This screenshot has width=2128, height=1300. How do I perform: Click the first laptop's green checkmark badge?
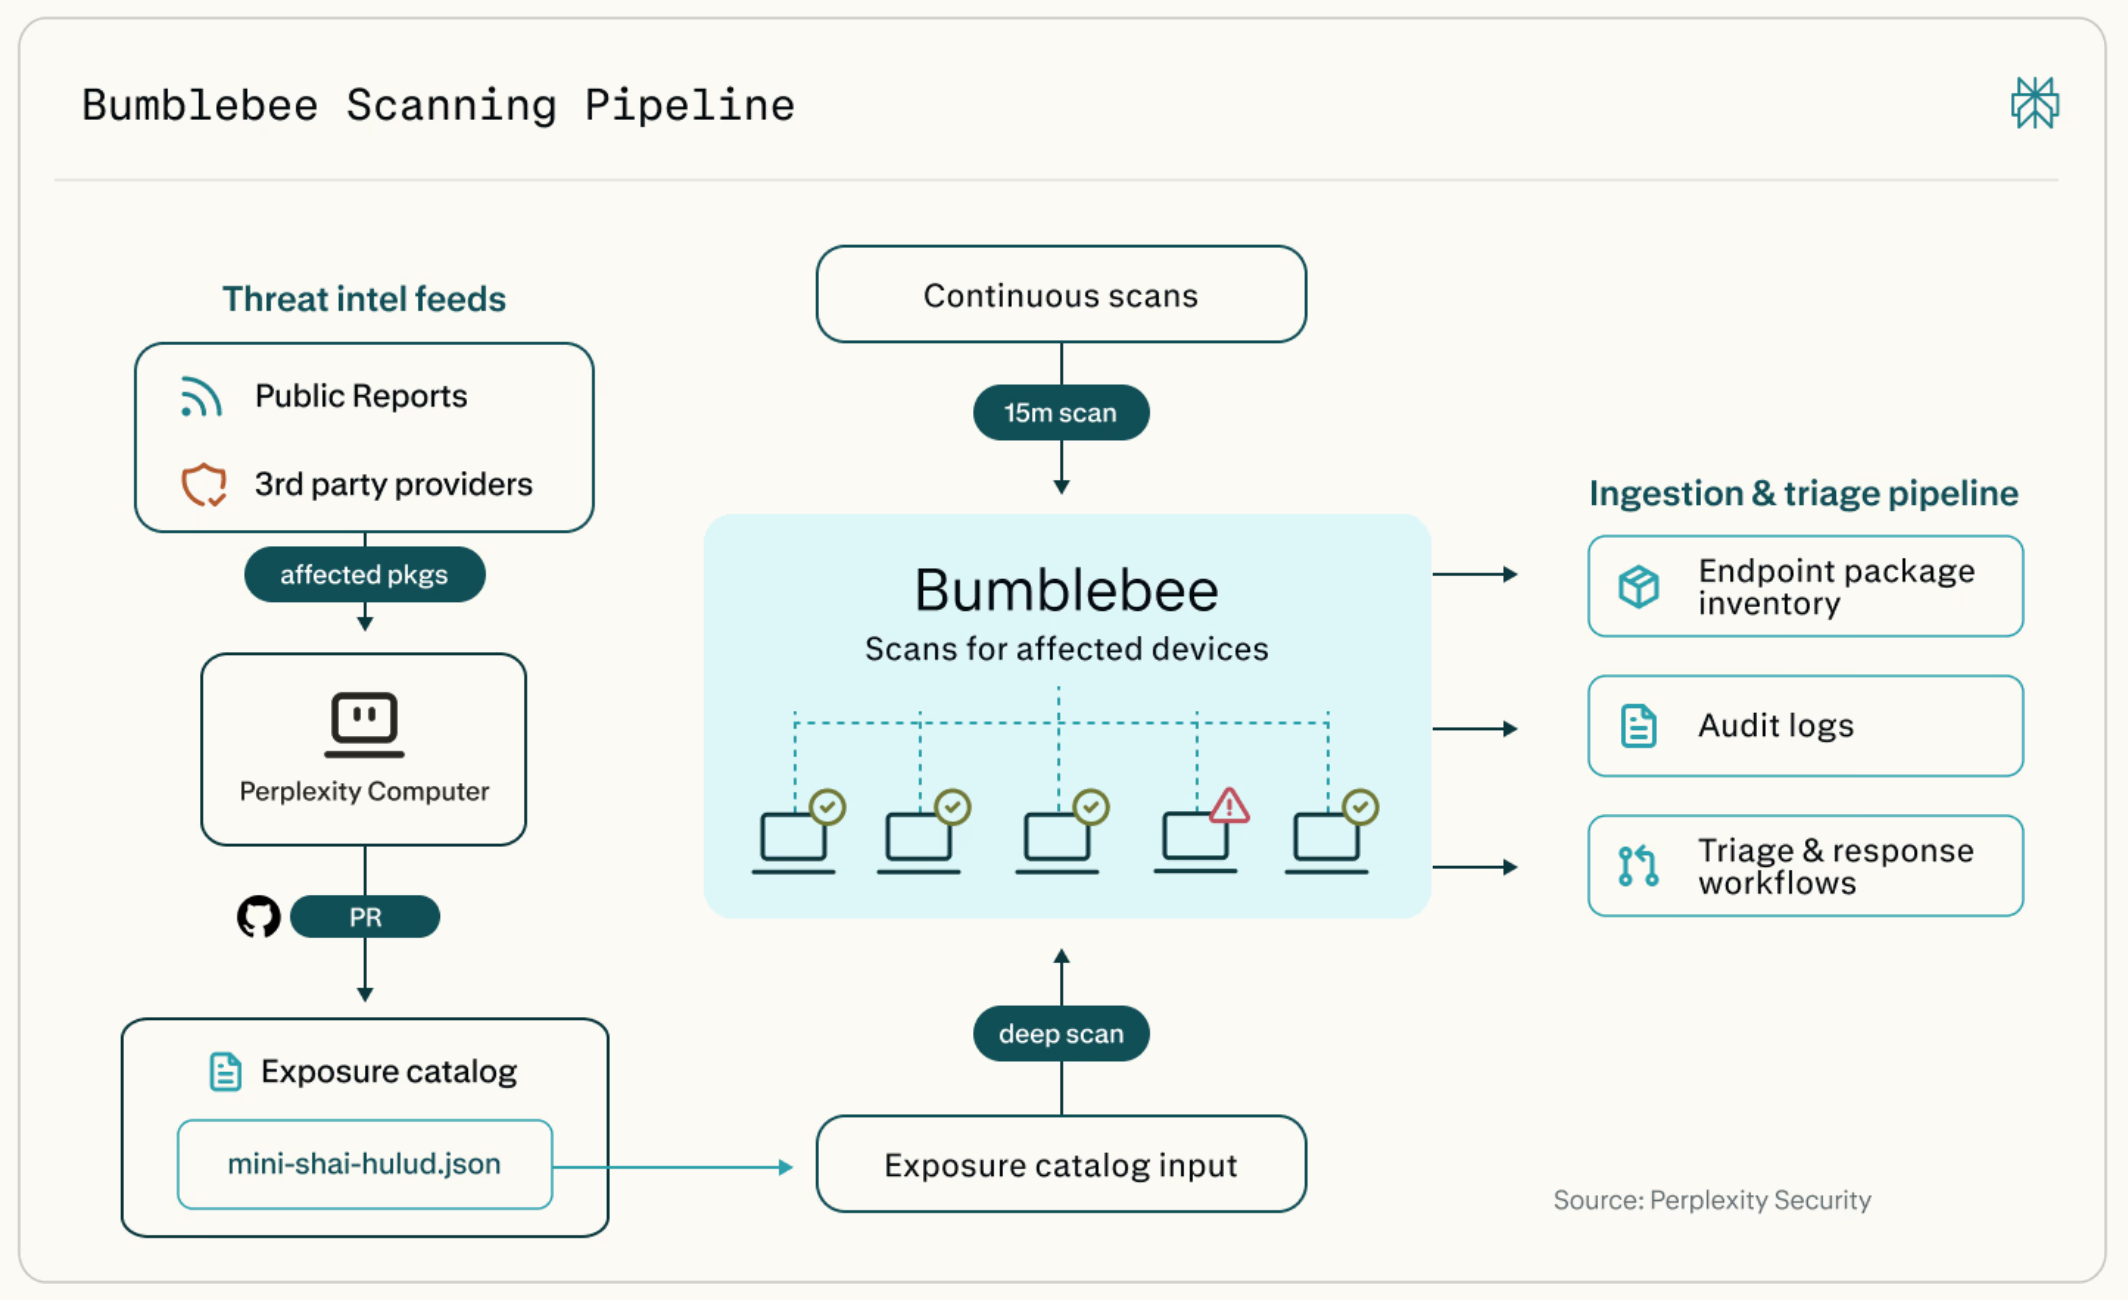(x=828, y=807)
